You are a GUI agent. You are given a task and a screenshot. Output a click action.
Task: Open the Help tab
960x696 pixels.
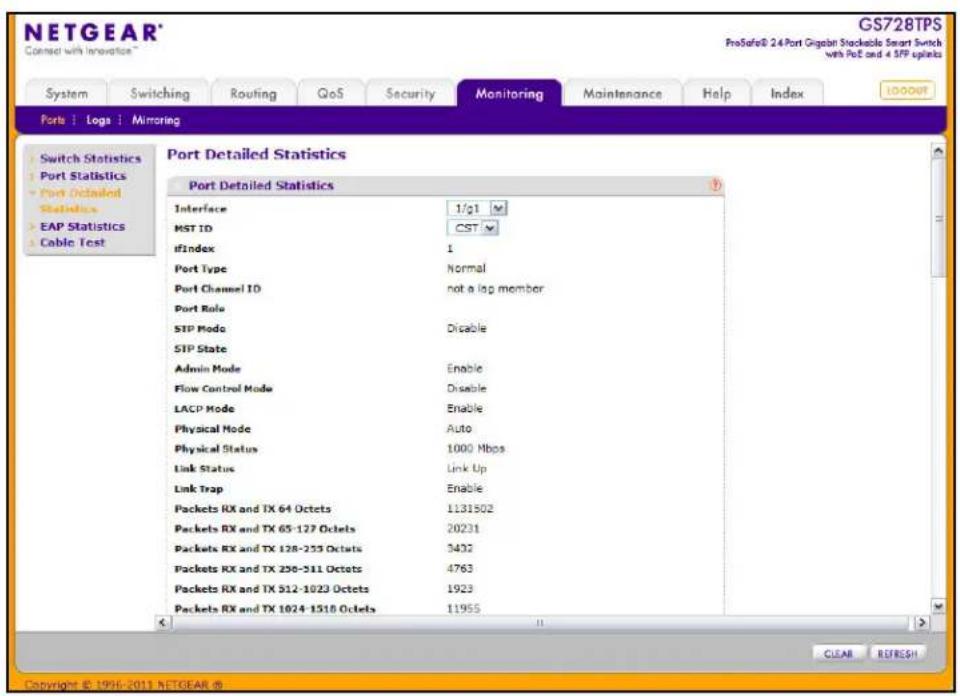(x=716, y=94)
